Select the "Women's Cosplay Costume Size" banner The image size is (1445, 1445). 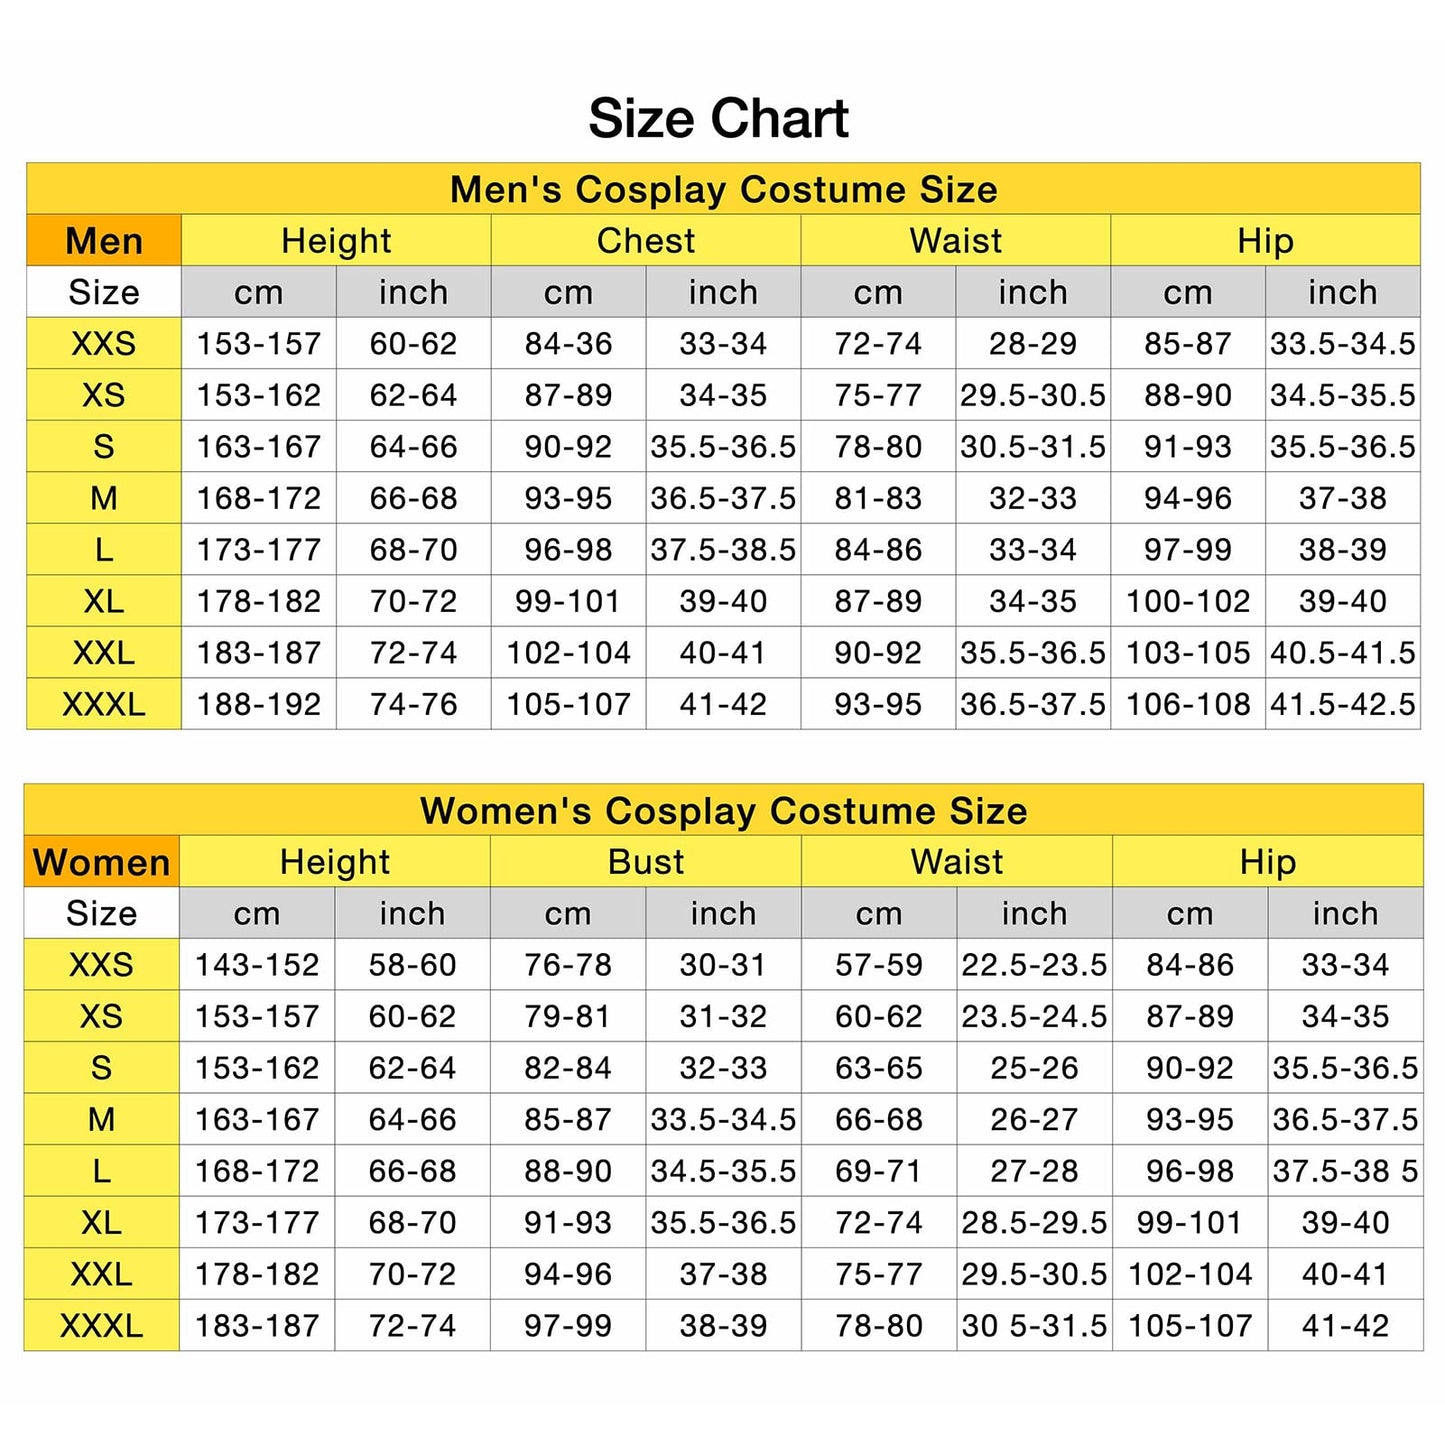pos(723,811)
